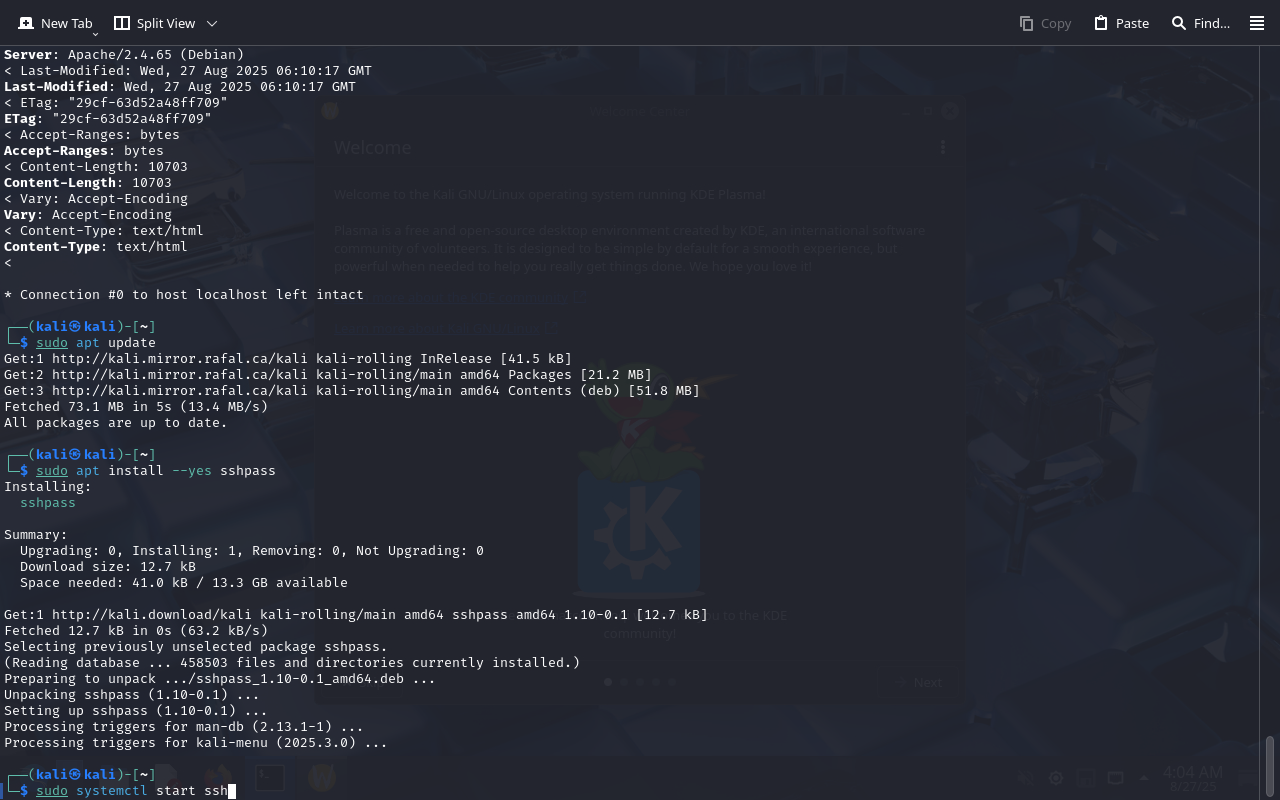Click the 'Preparing to unpack' line

click(x=220, y=678)
